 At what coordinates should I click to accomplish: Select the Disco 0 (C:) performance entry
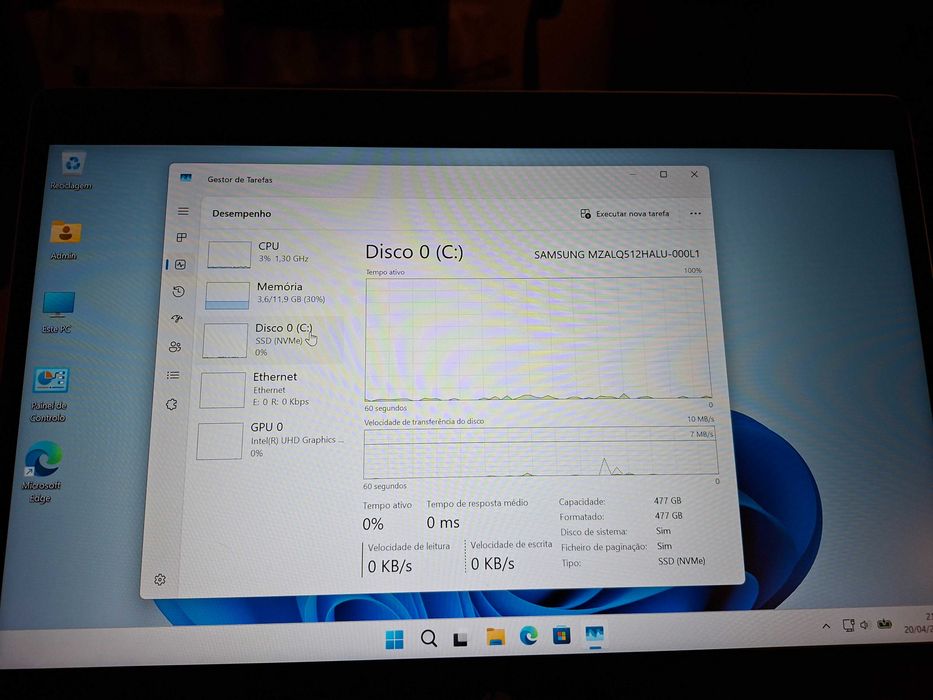[270, 339]
